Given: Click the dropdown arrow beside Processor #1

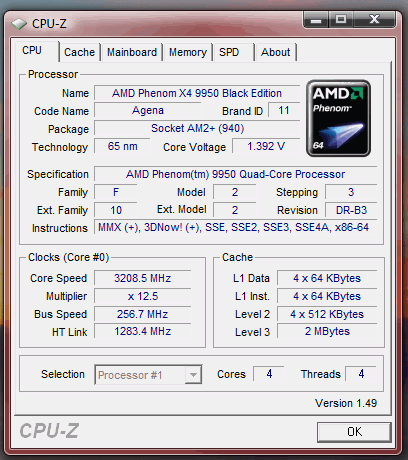Looking at the screenshot, I should point(193,375).
